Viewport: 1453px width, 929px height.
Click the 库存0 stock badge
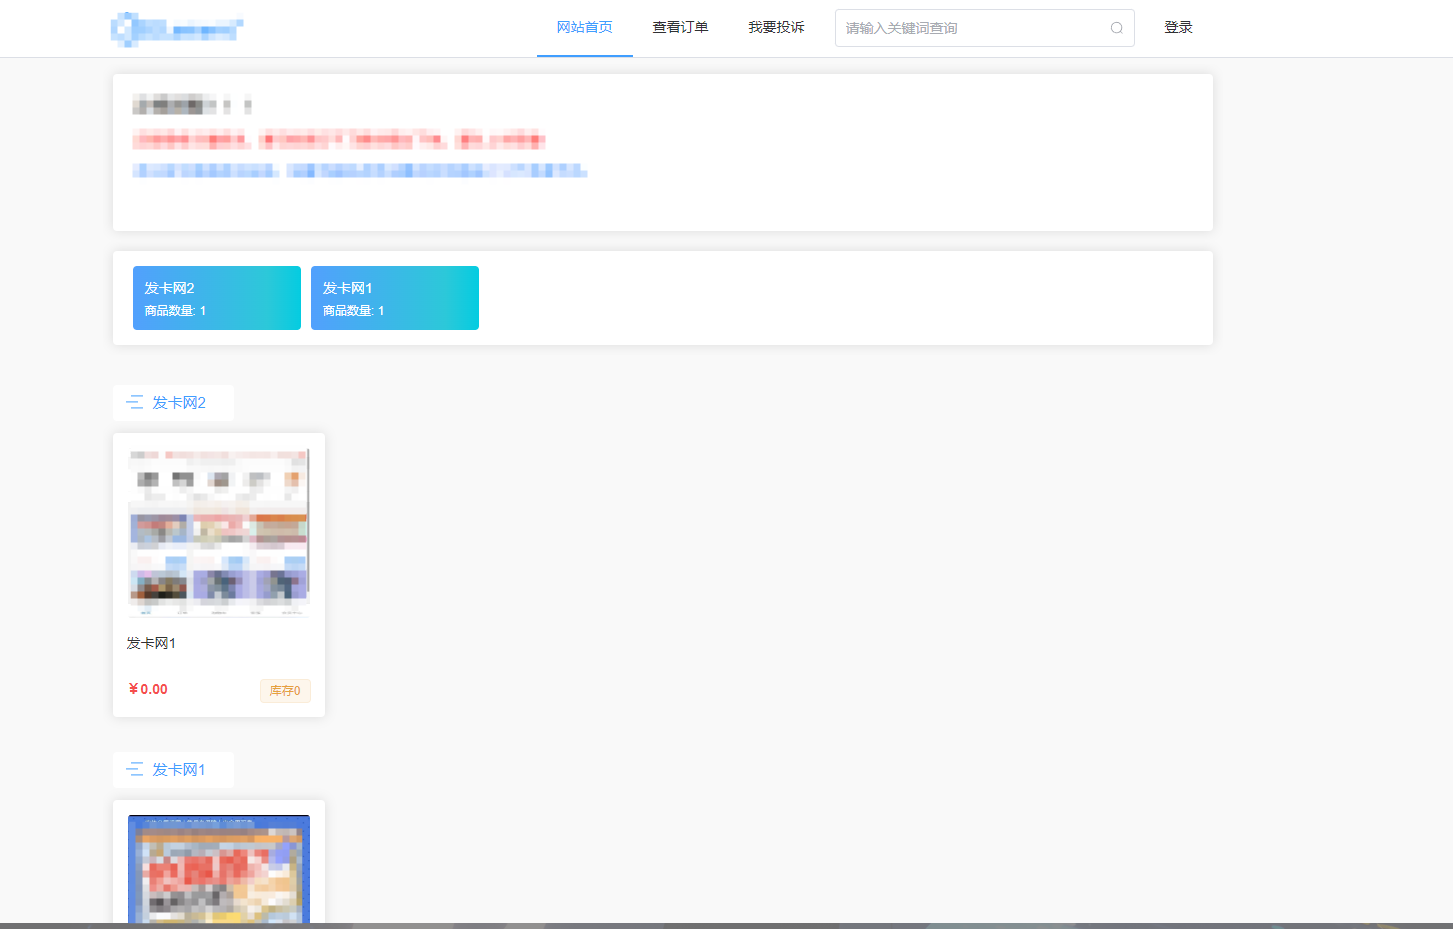(285, 691)
